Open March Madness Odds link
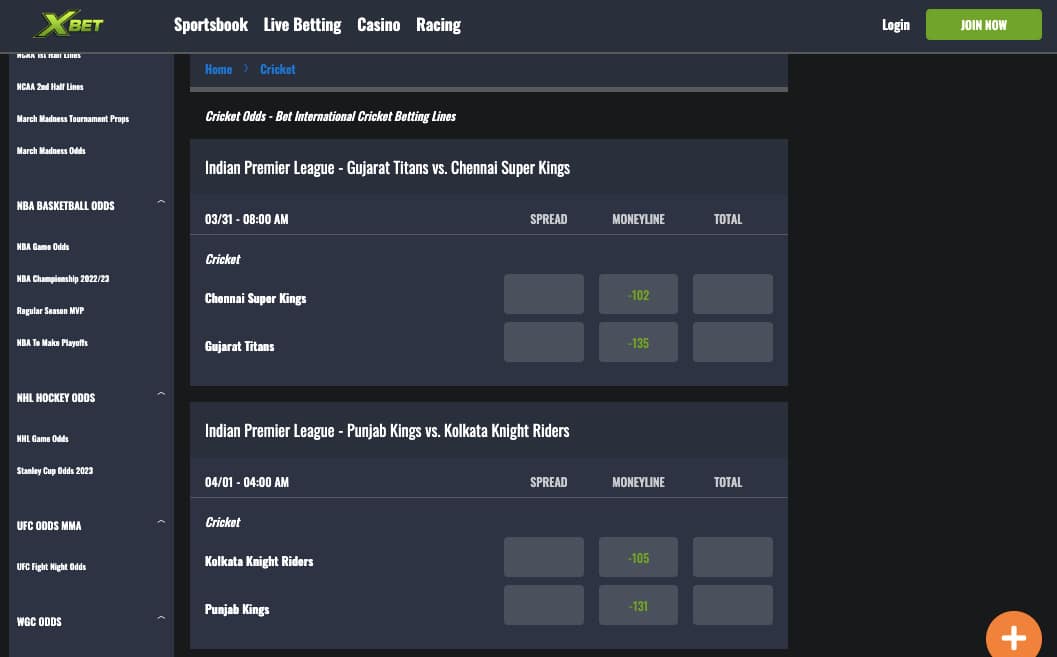 [51, 151]
